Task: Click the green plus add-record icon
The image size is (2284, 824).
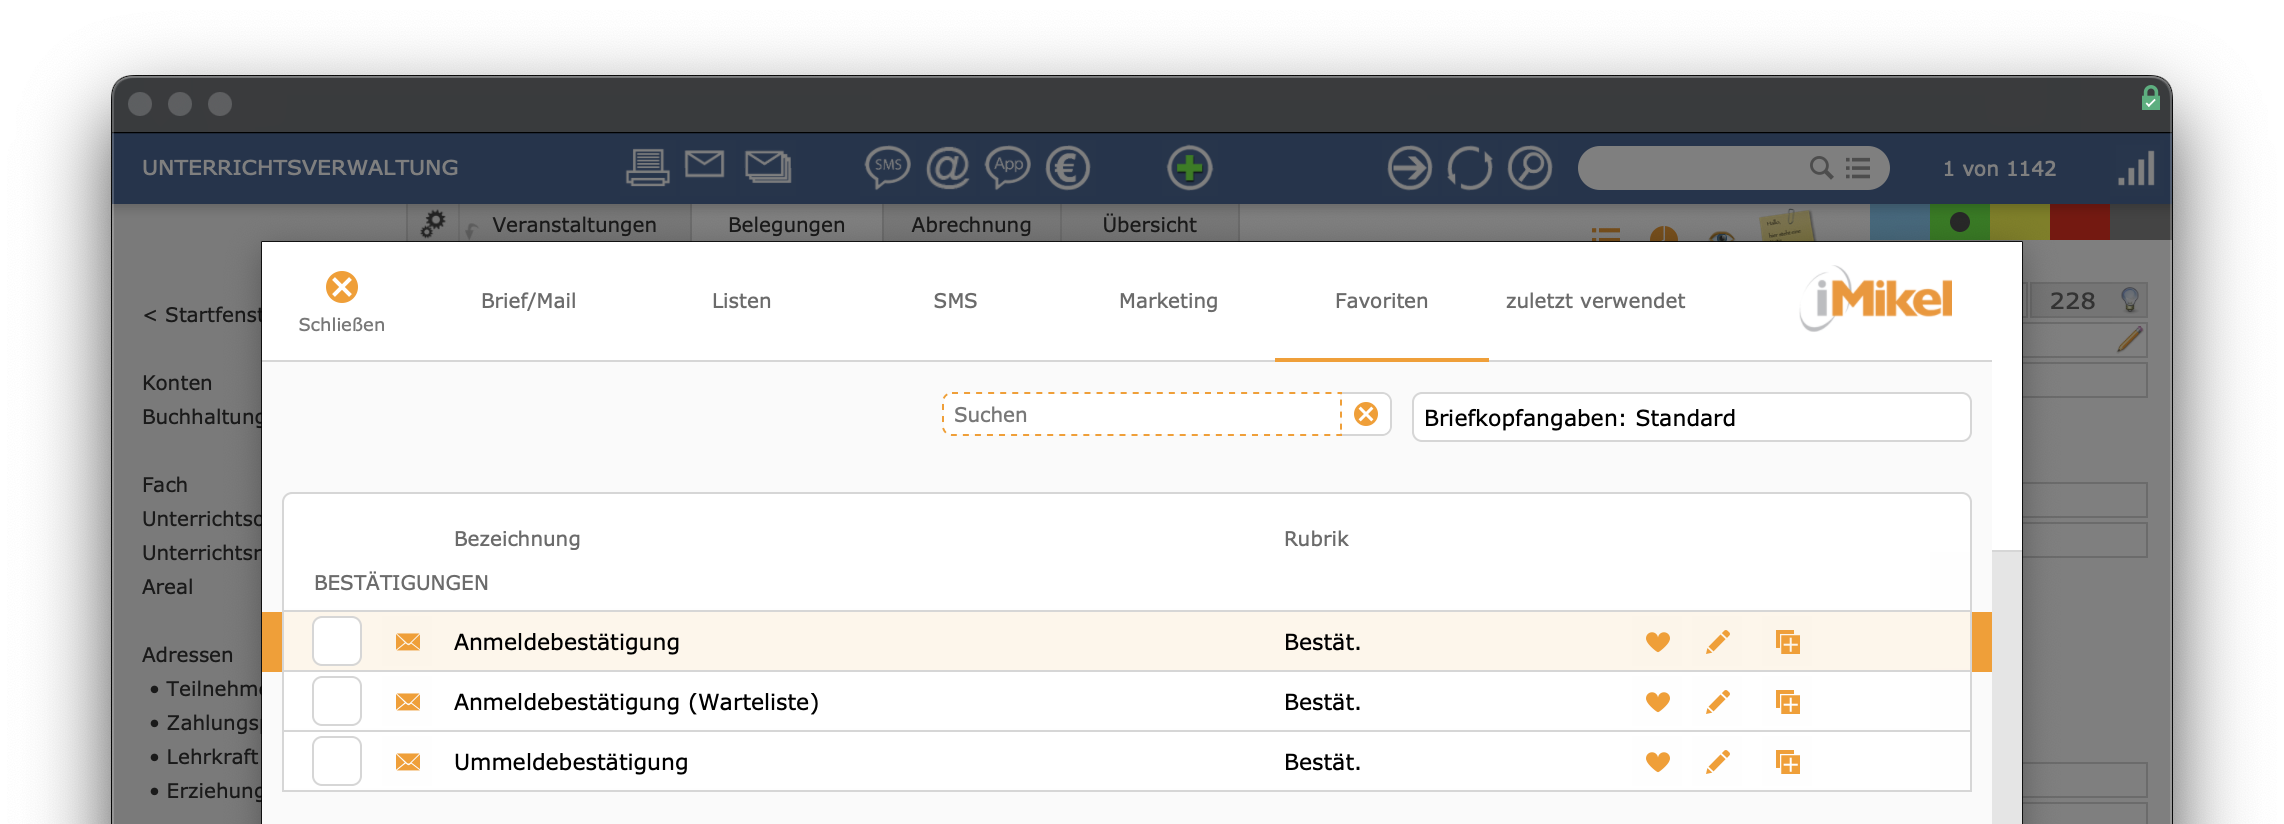Action: [x=1189, y=167]
